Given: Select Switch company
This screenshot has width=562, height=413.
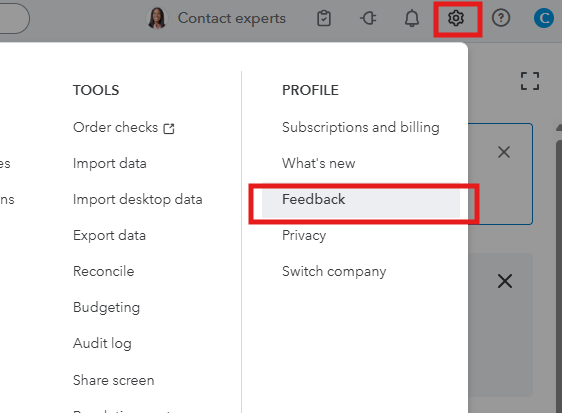Looking at the screenshot, I should click(x=334, y=271).
